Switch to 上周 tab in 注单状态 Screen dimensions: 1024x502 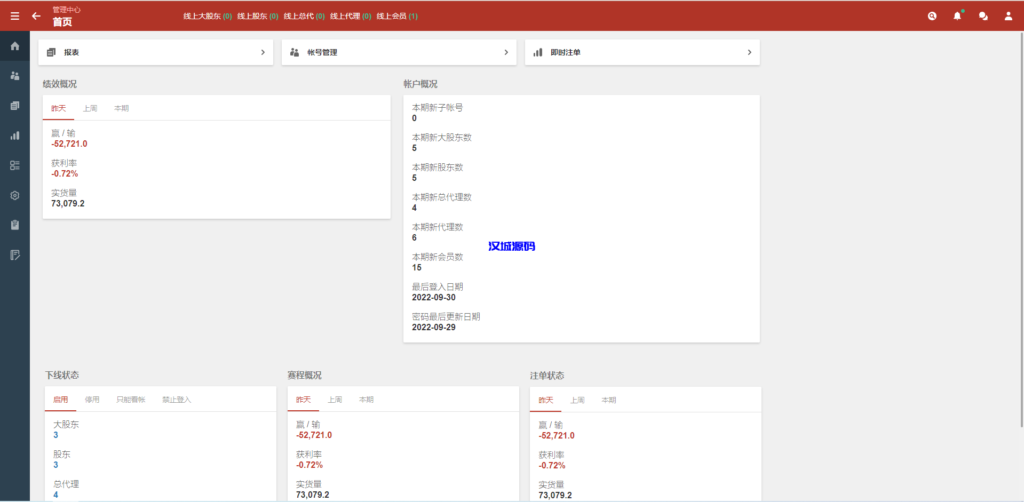577,400
